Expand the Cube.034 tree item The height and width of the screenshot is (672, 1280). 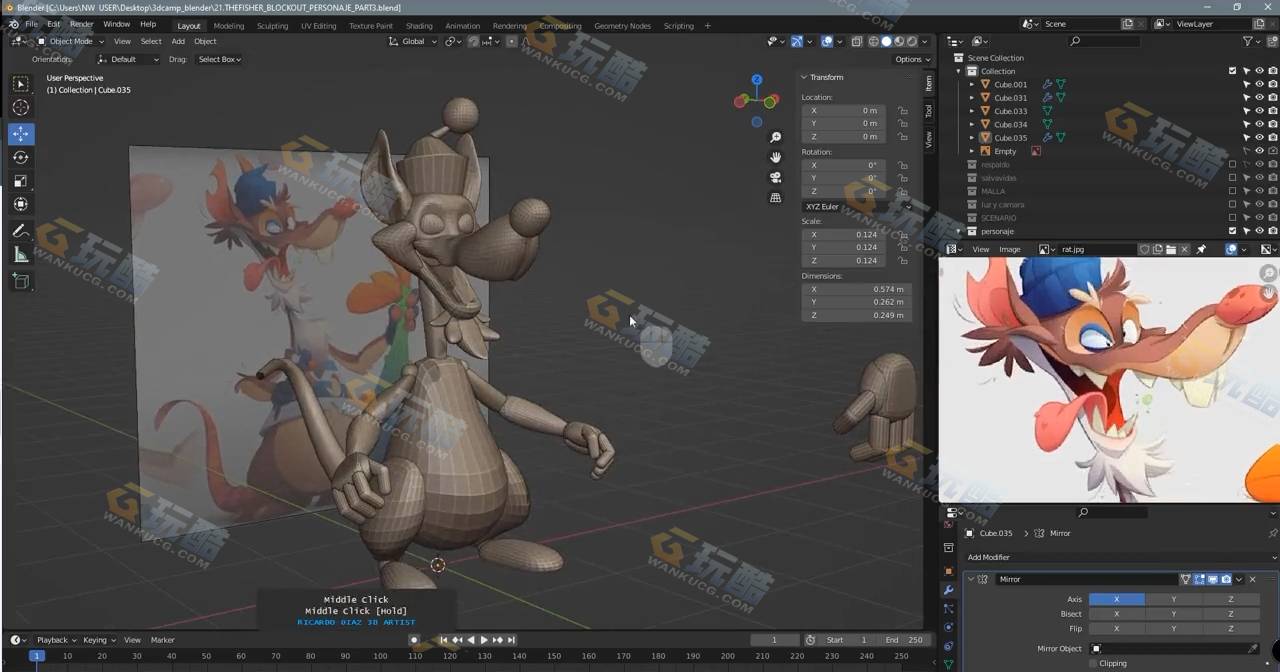(971, 124)
